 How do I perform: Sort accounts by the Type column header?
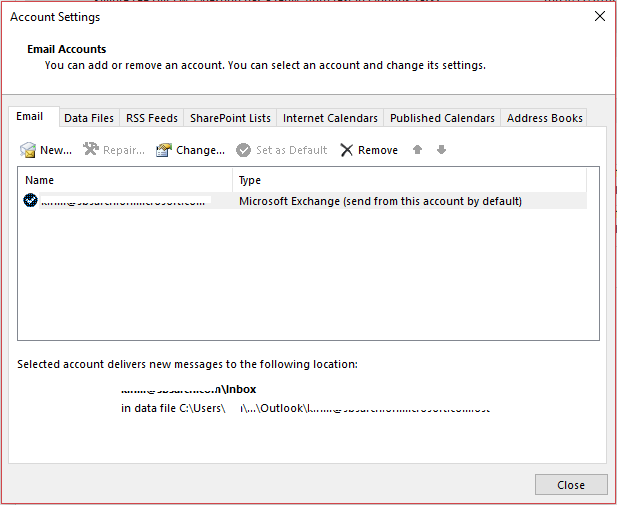410,180
